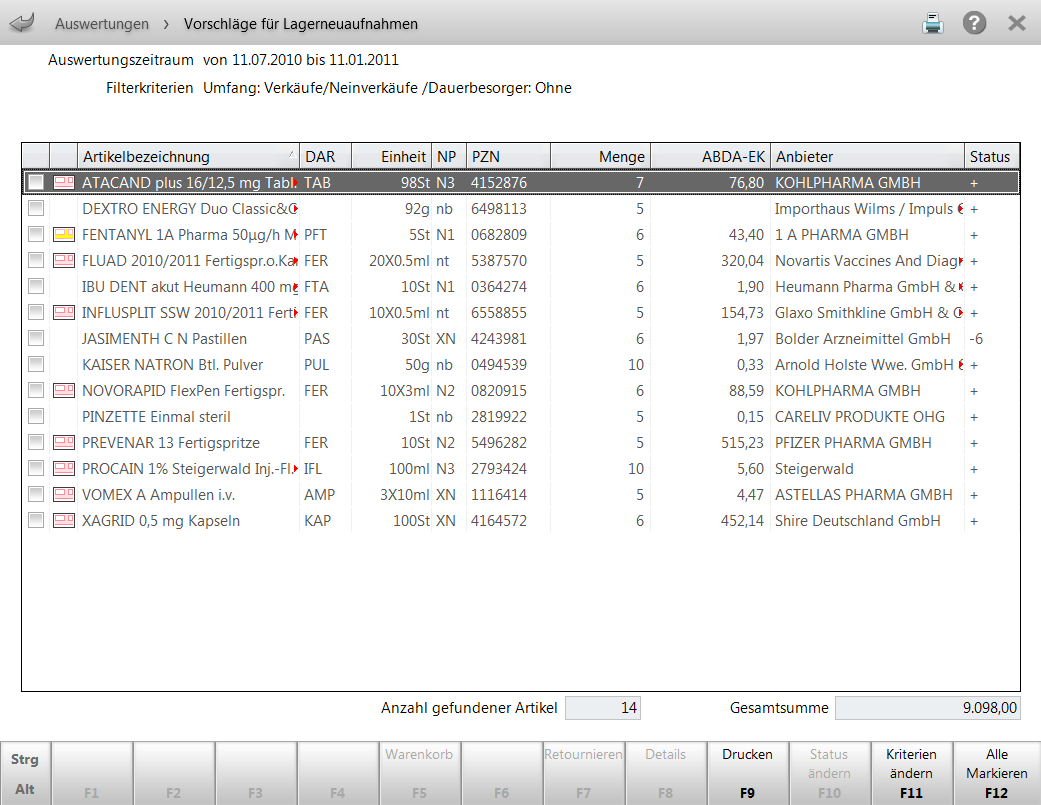Click prescription icon of NOVORAPID FlexPen row
The image size is (1041, 805).
coord(64,390)
